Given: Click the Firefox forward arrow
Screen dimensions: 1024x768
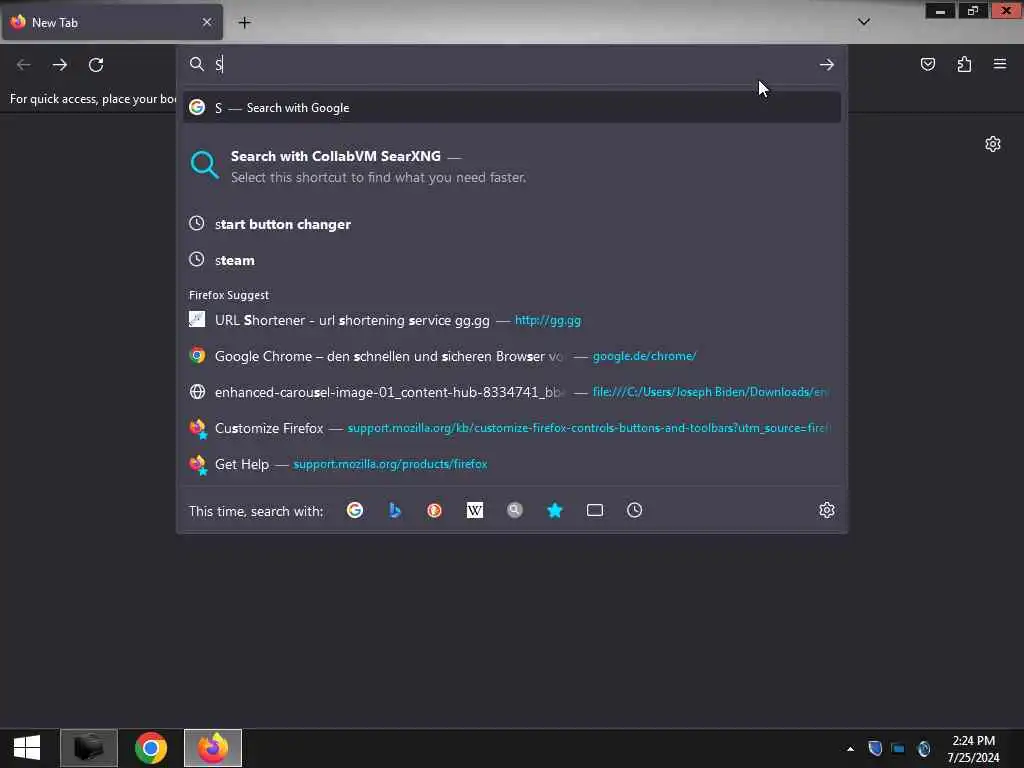Looking at the screenshot, I should tap(59, 65).
